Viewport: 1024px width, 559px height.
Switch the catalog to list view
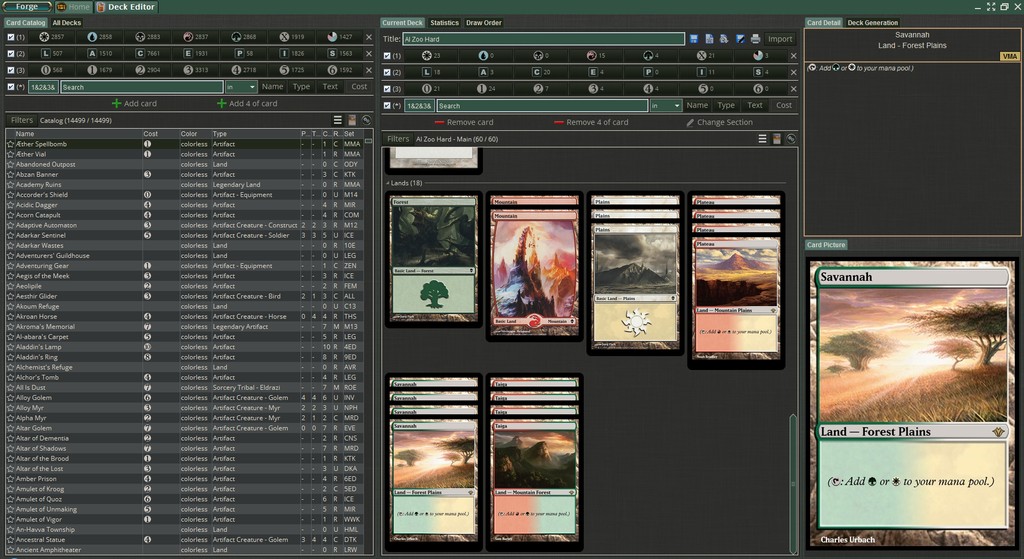[338, 120]
